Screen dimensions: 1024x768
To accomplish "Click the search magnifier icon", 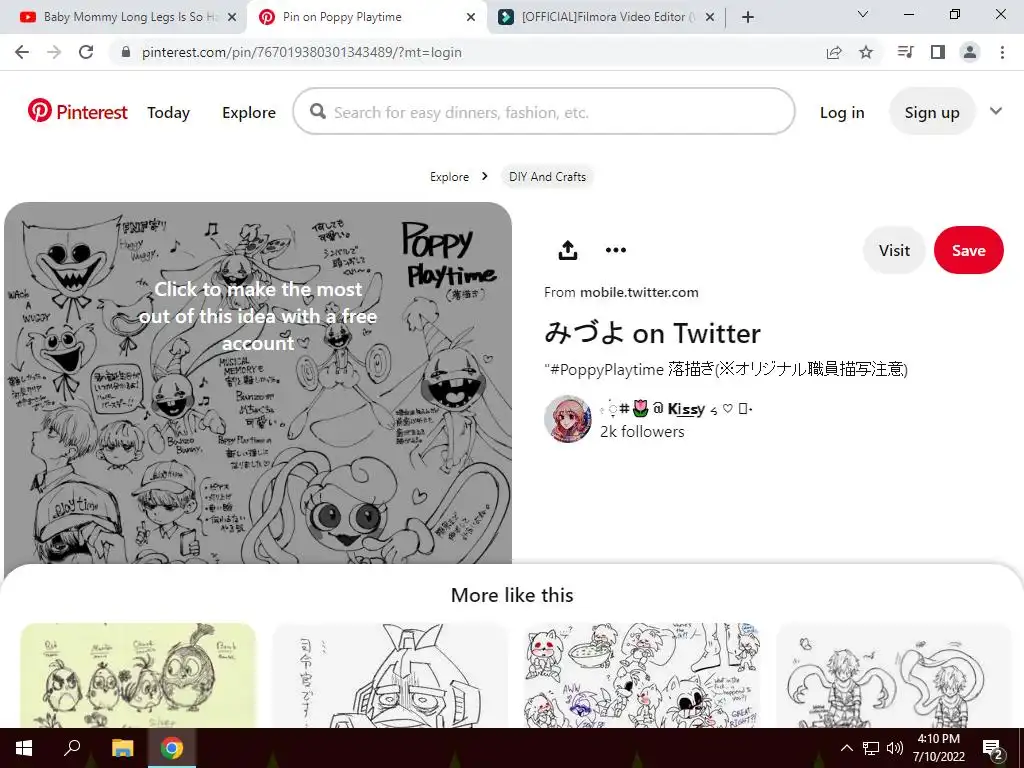I will tap(317, 112).
